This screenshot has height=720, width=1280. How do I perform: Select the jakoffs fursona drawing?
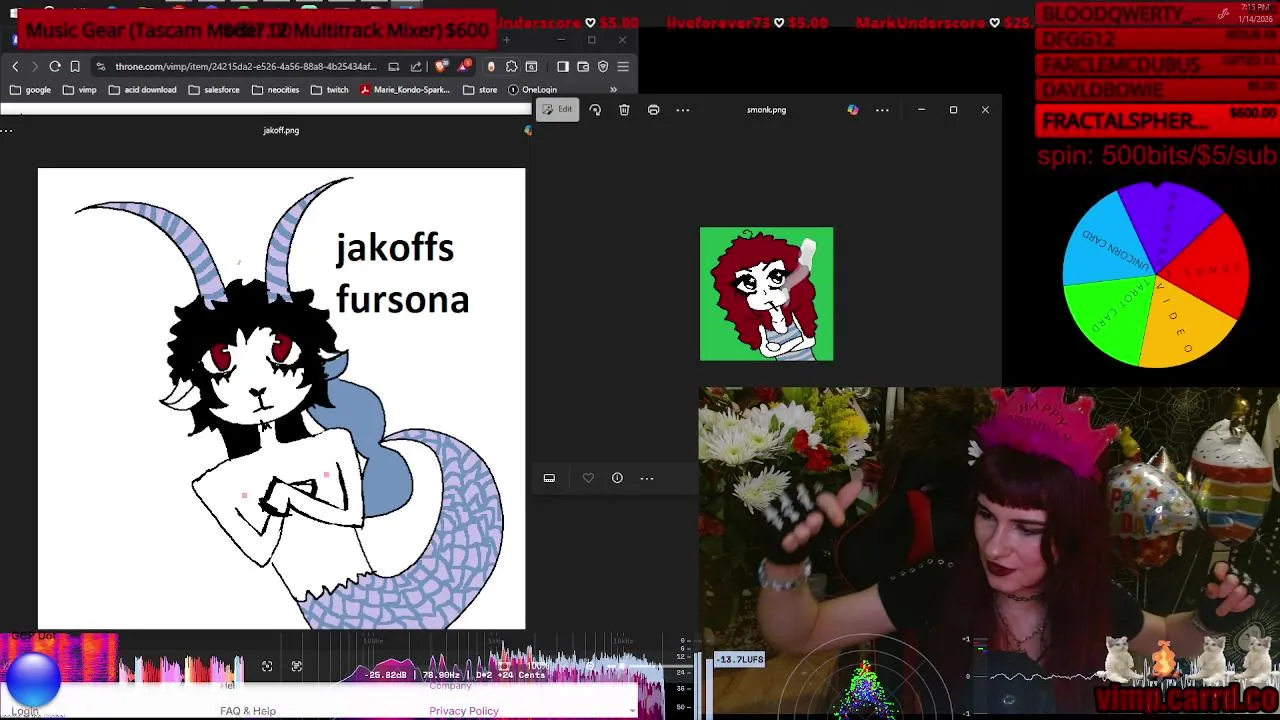tap(281, 399)
